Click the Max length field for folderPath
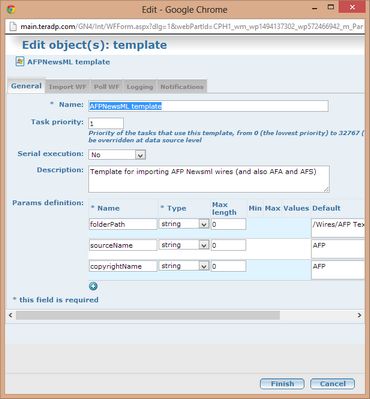 pos(229,224)
